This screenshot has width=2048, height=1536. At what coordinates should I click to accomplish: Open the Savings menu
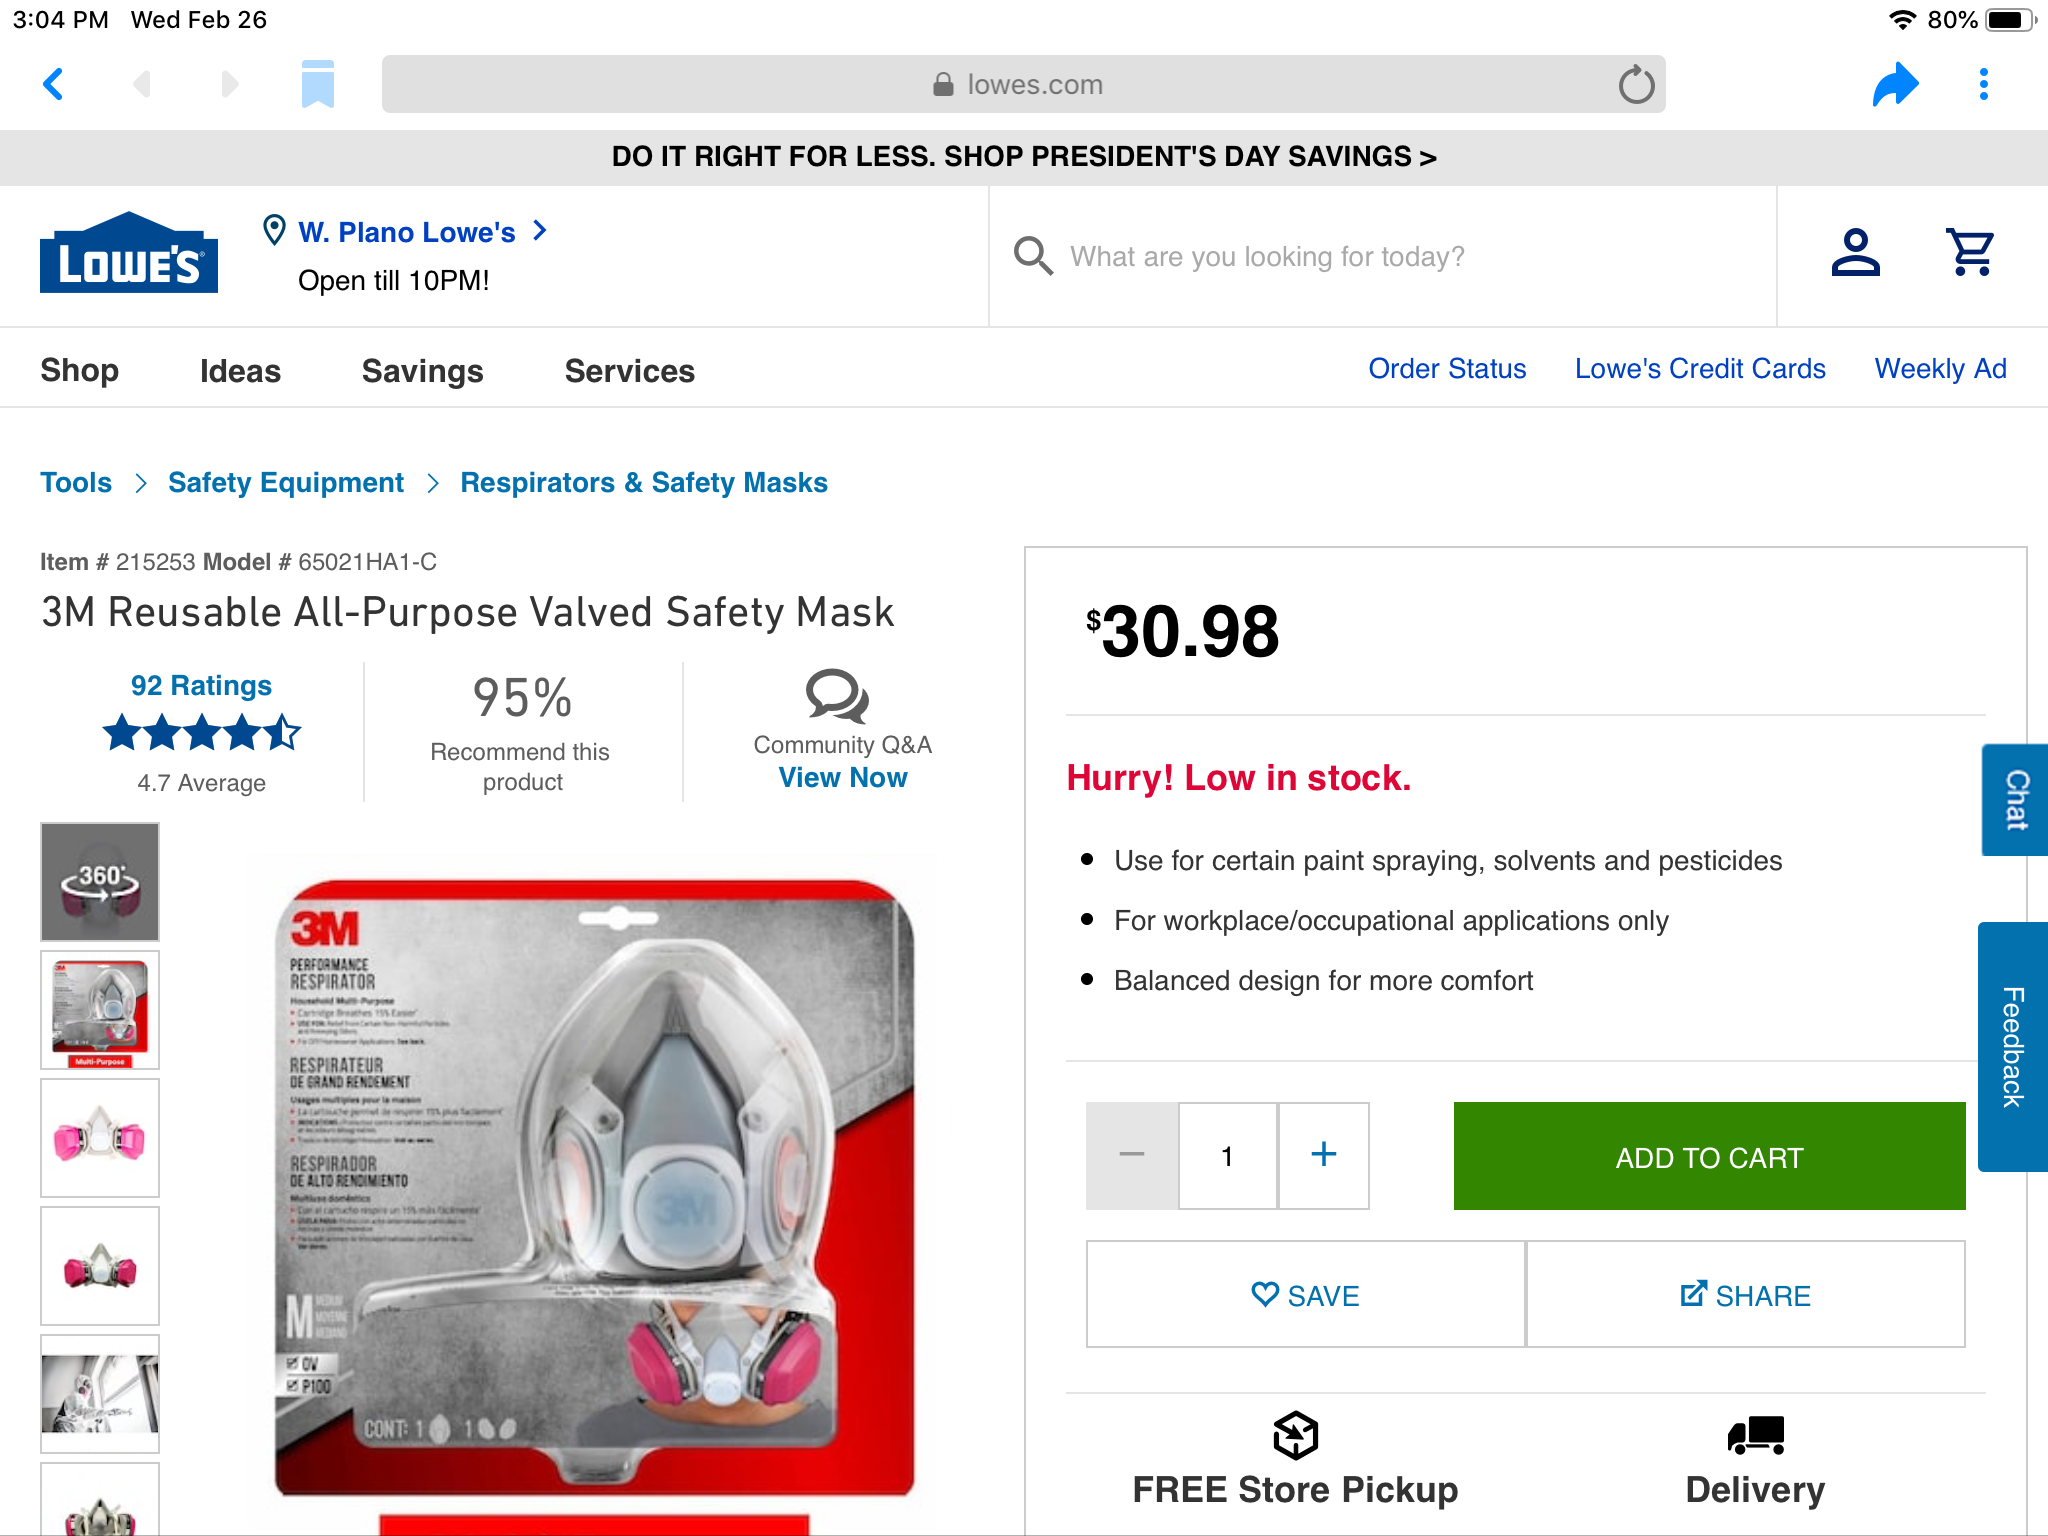(422, 371)
